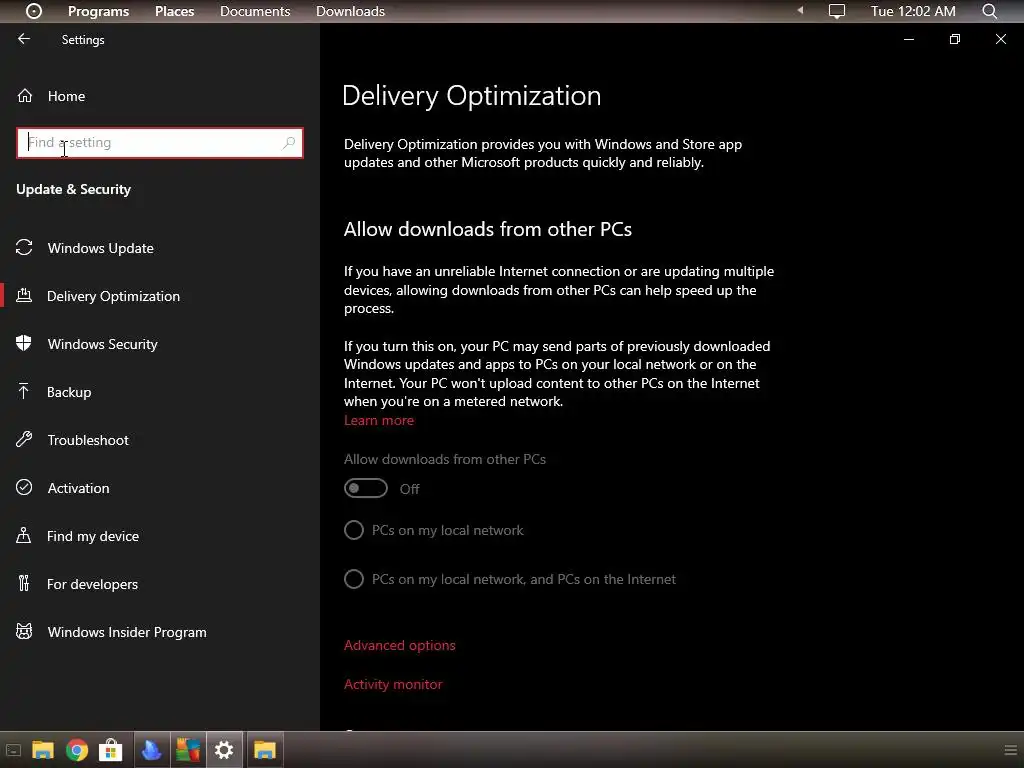1024x768 pixels.
Task: Open the File Explorer icon right of Settings gear
Action: tap(265, 750)
